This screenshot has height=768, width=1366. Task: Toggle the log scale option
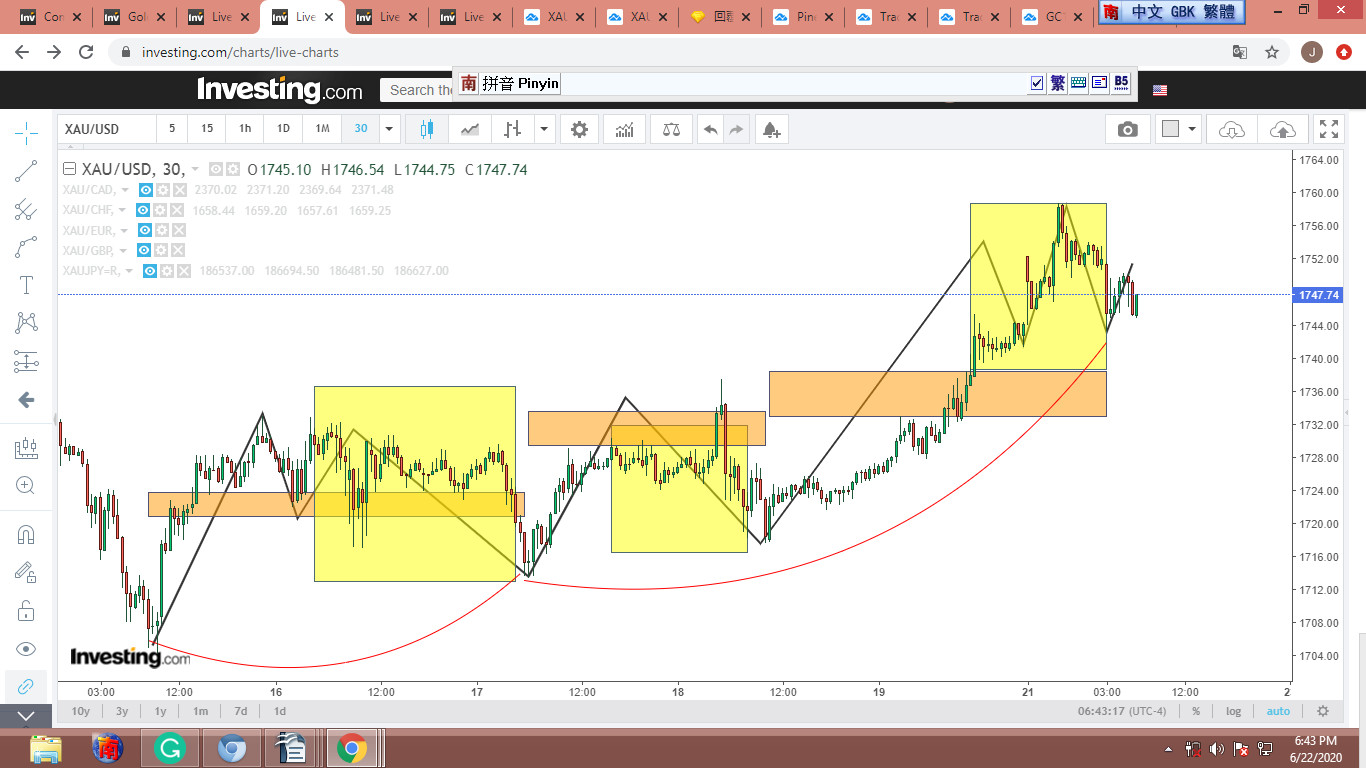(1233, 711)
